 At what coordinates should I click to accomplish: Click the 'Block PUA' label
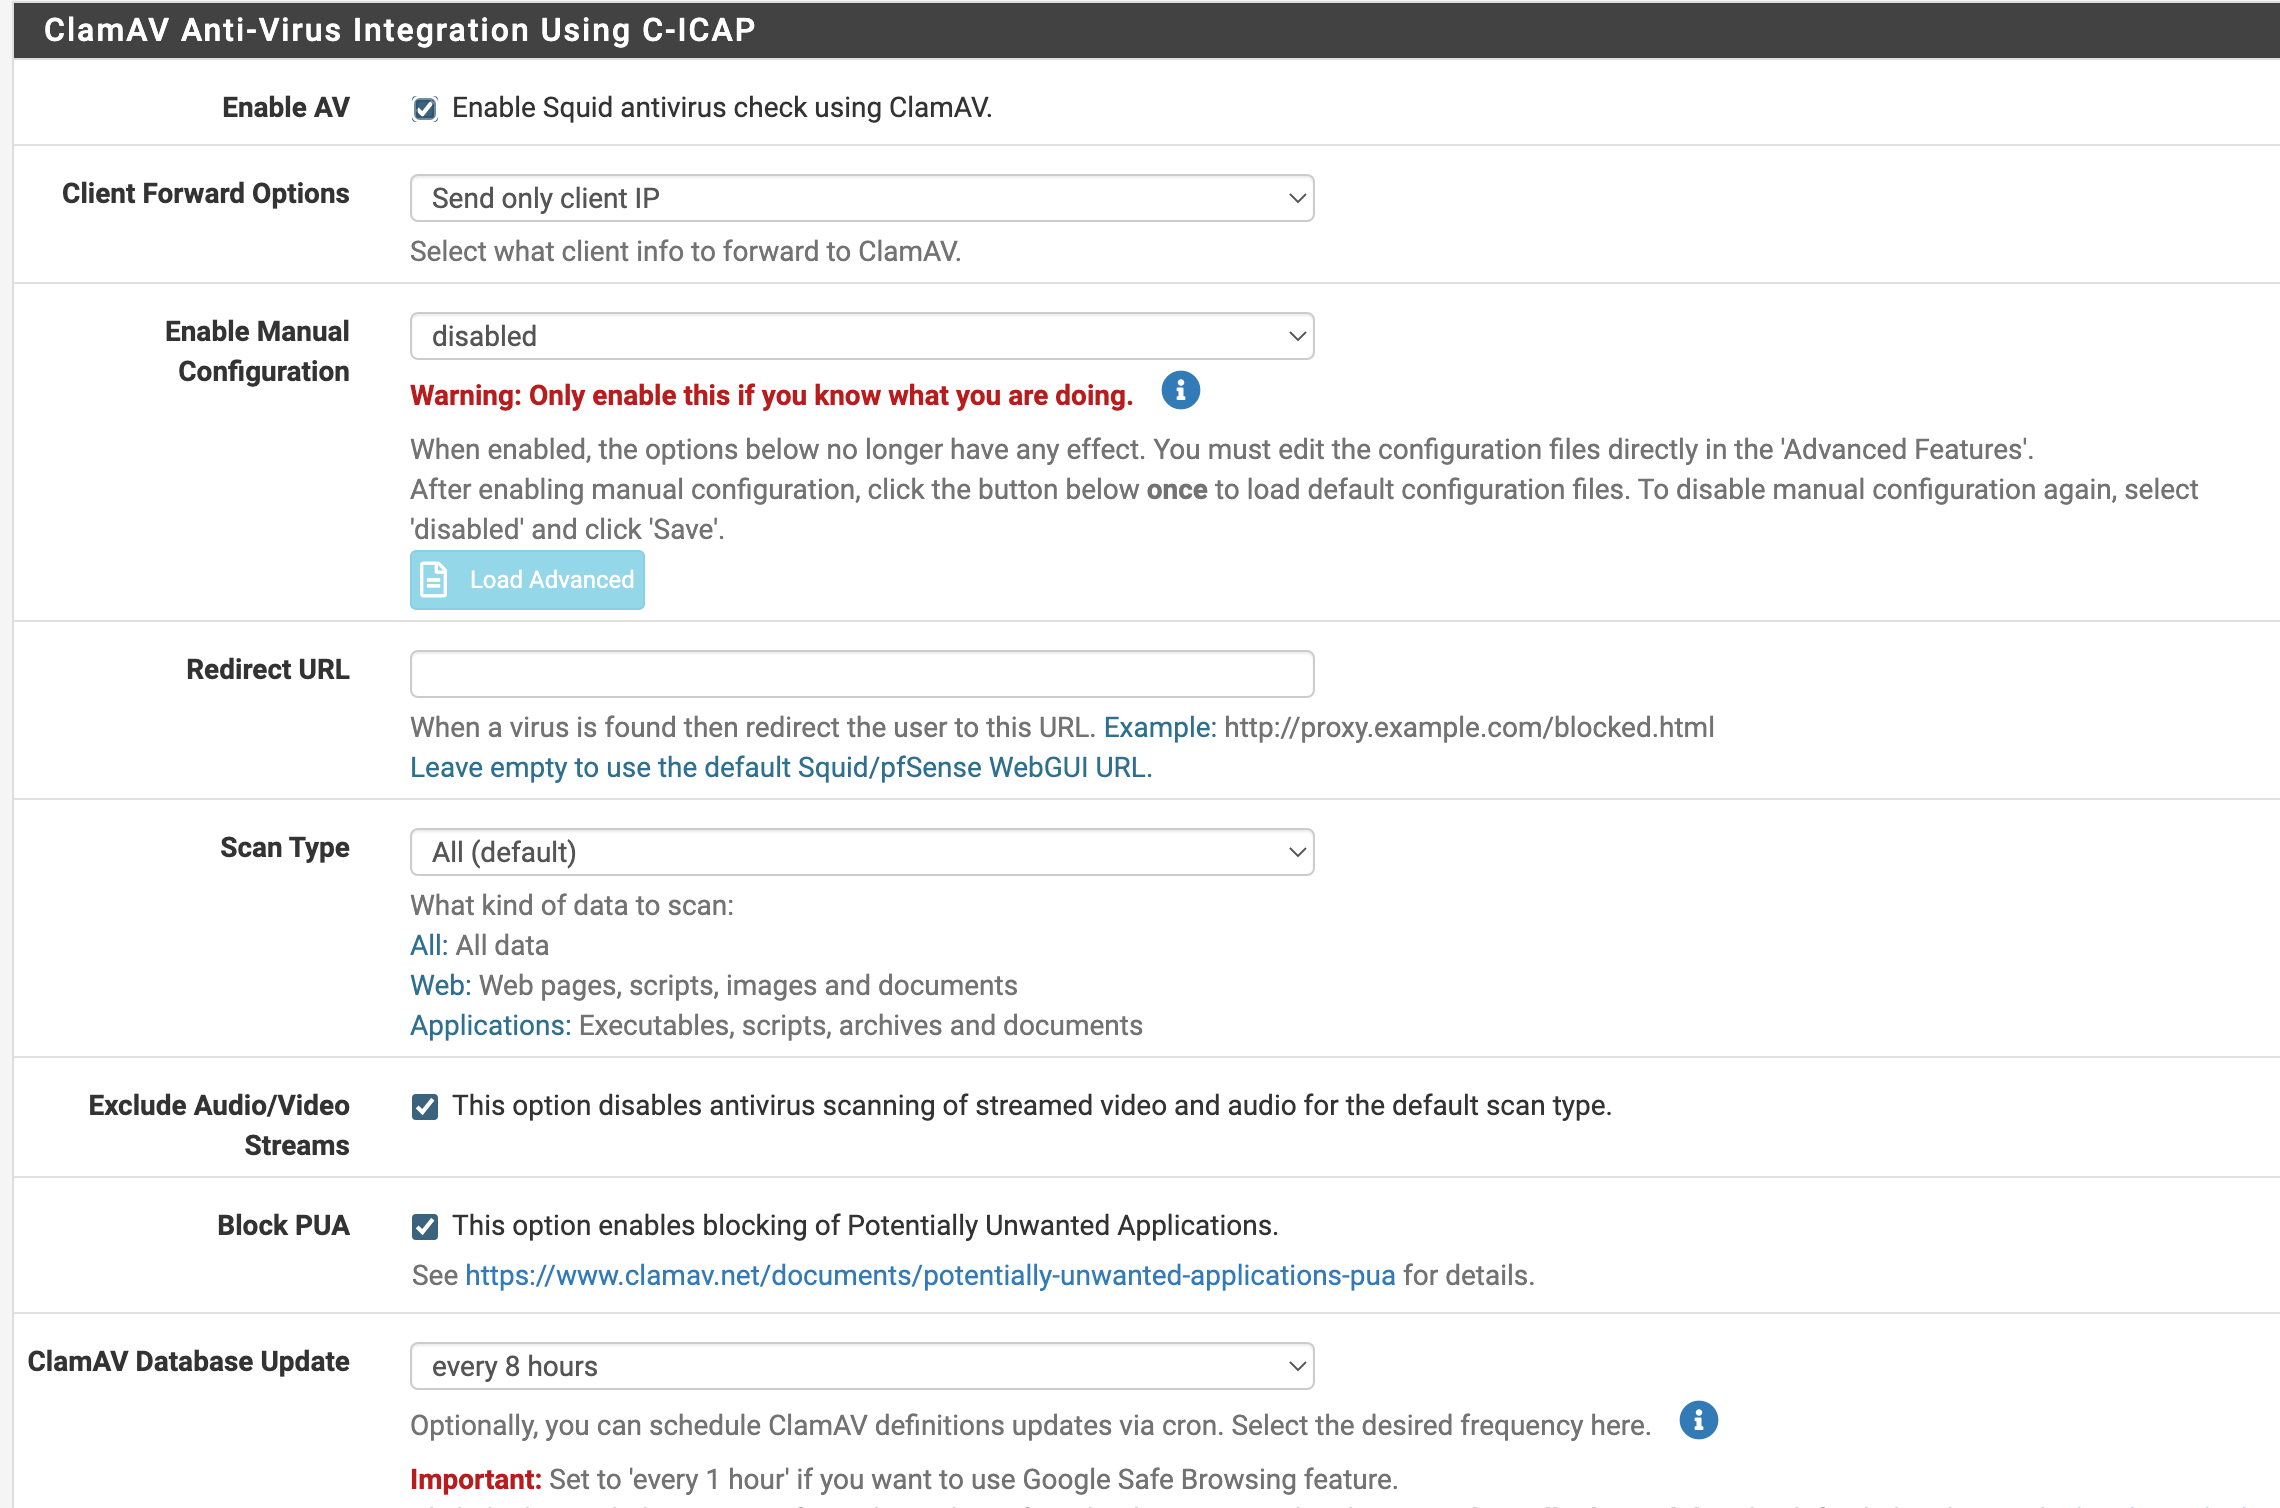(x=284, y=1226)
